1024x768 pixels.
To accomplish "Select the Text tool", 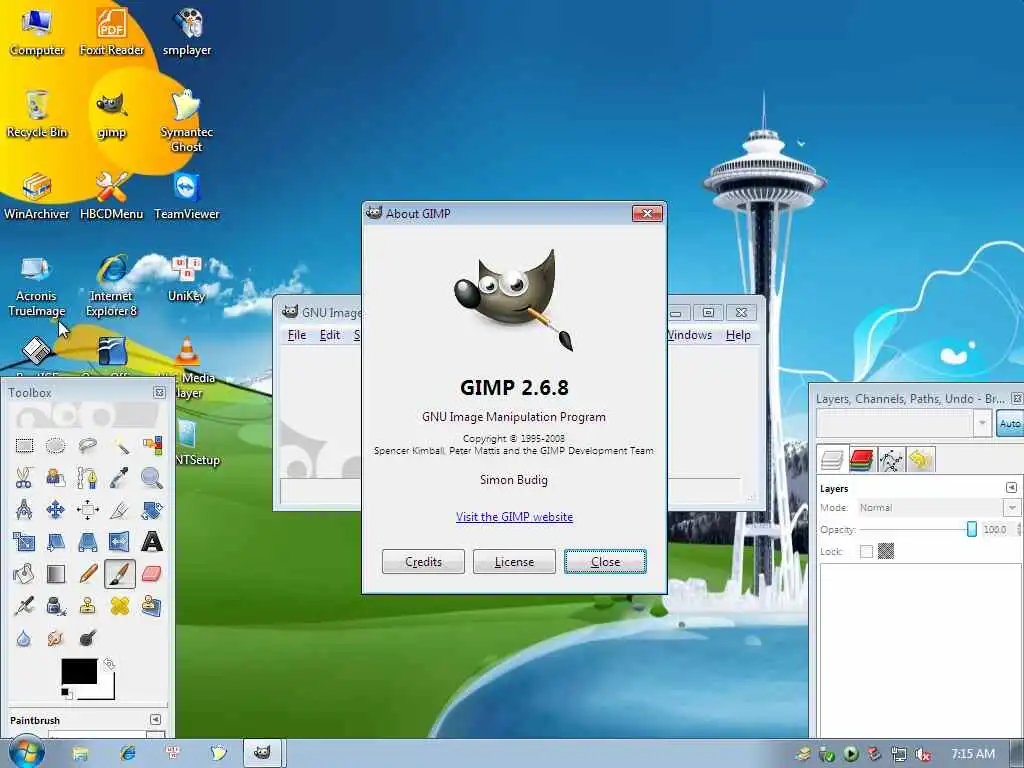I will coord(152,541).
